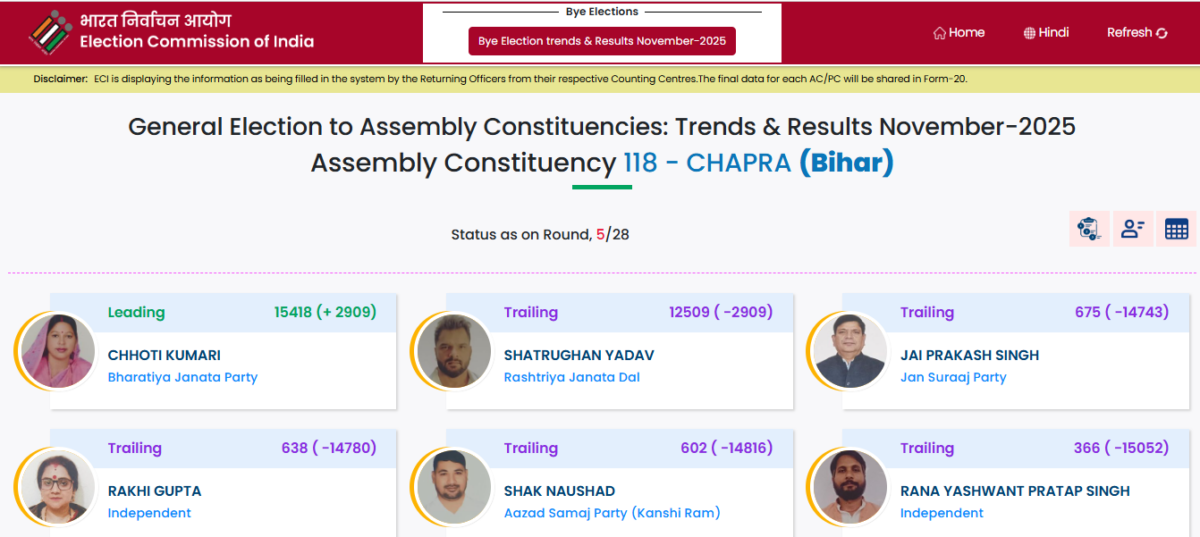Open Bye Election trends & Results November-2025
Viewport: 1200px width, 537px height.
pyautogui.click(x=602, y=41)
